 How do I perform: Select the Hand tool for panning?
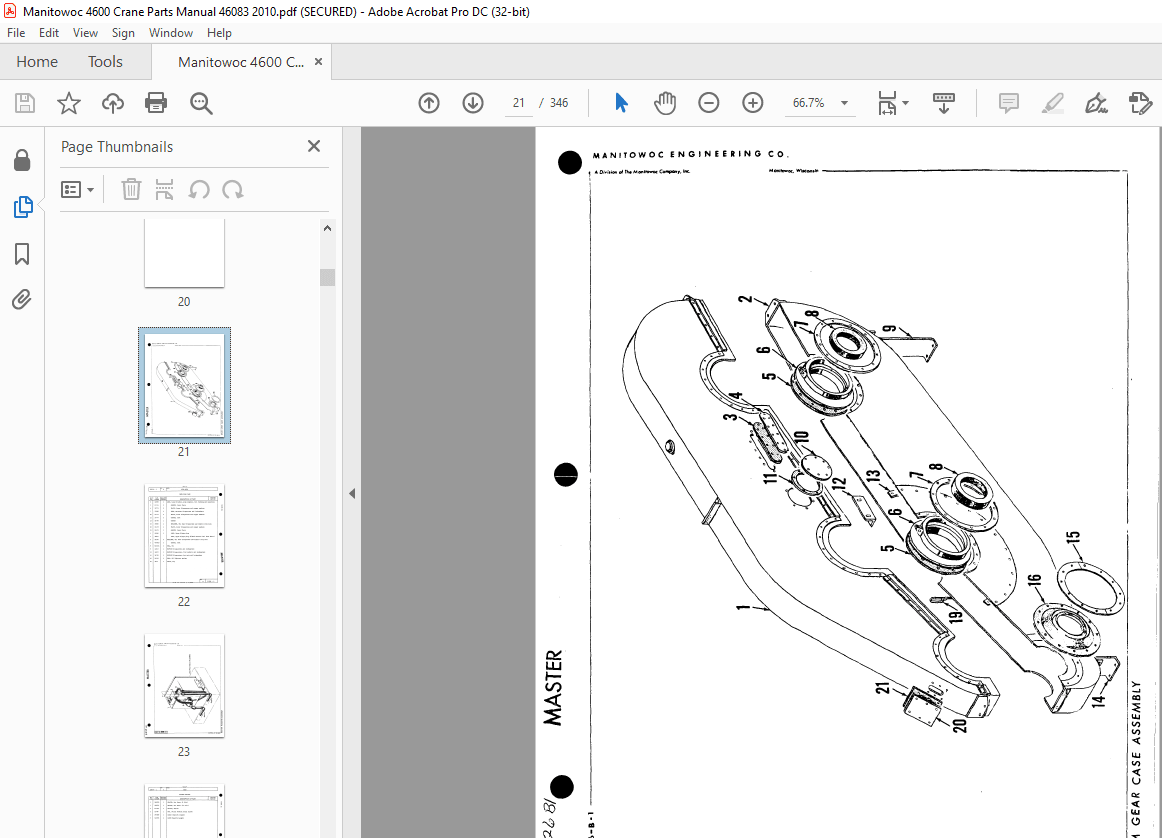tap(665, 102)
